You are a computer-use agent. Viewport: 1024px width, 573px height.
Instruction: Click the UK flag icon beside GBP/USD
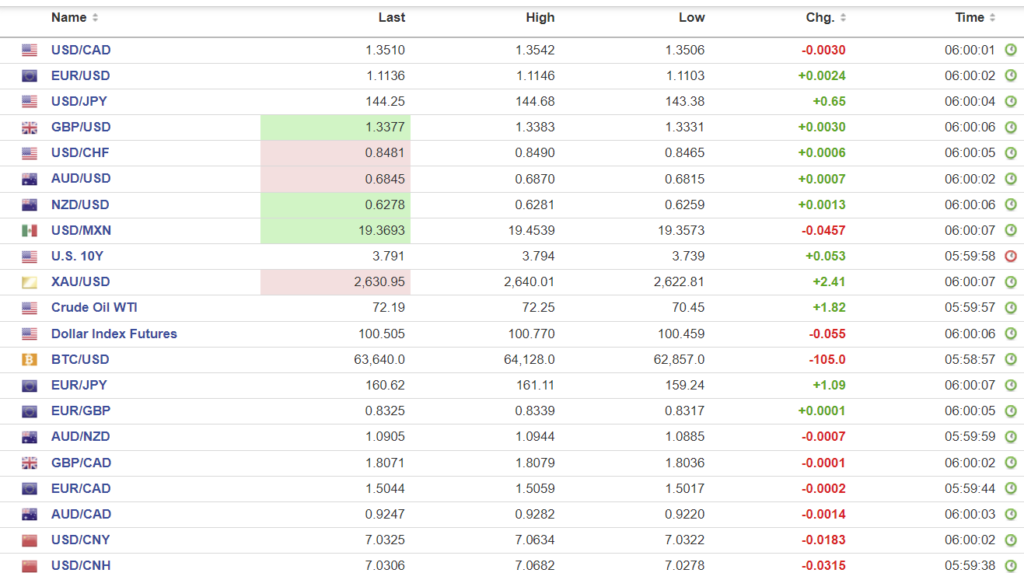coord(29,128)
